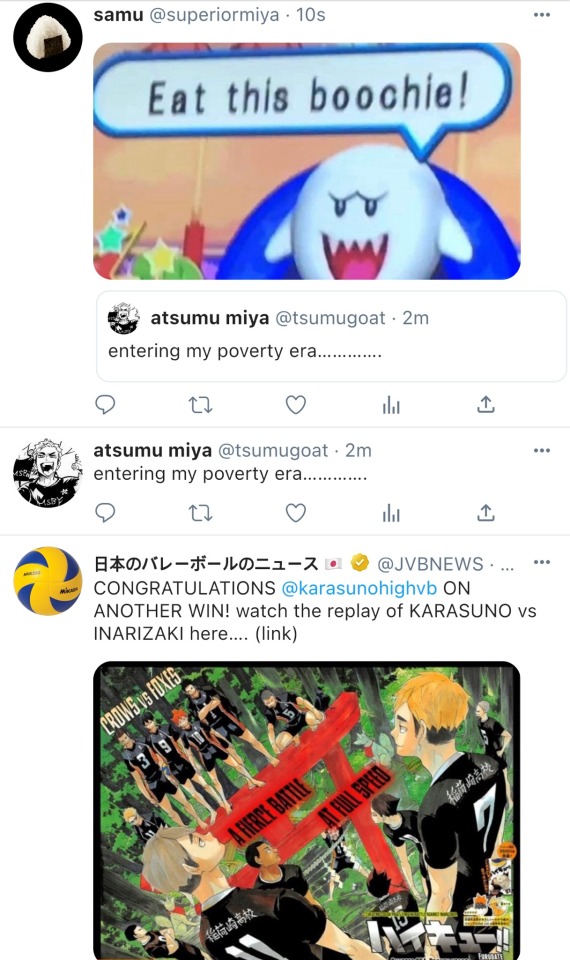Open more options for atsumu miya's tweet
This screenshot has height=960, width=570.
tap(542, 451)
